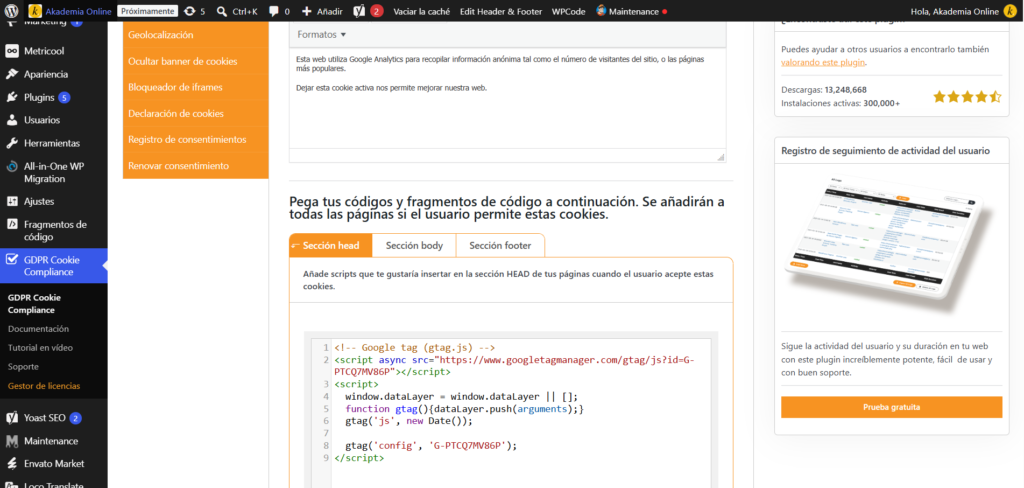Open the user avatar at top right
Screen dimensions: 1024x488
(1010, 11)
